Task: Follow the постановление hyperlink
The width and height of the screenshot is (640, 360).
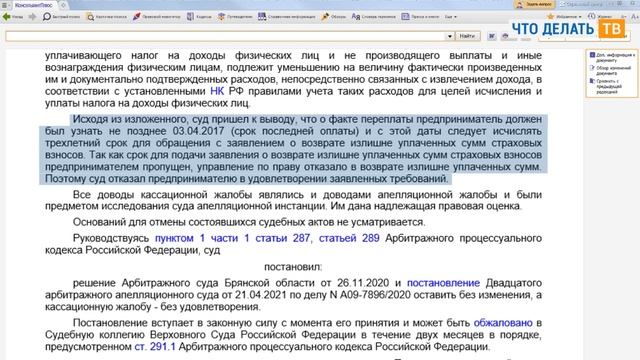Action: click(x=443, y=283)
